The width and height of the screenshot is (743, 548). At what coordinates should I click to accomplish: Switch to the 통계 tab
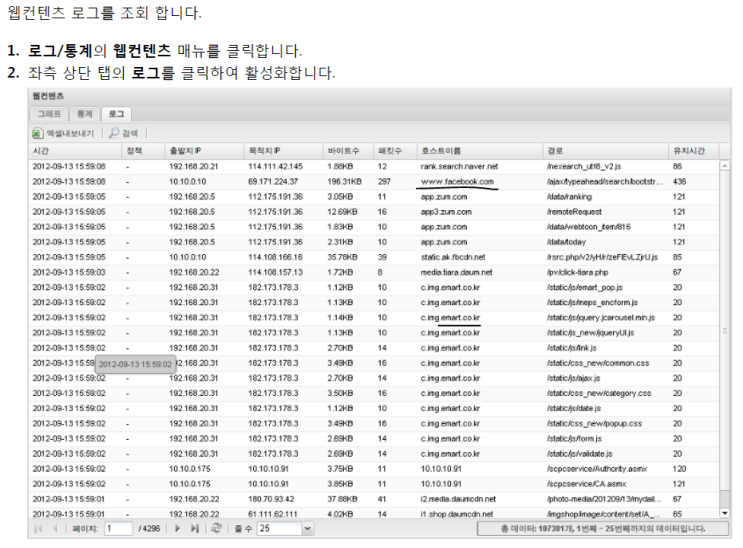[x=84, y=114]
